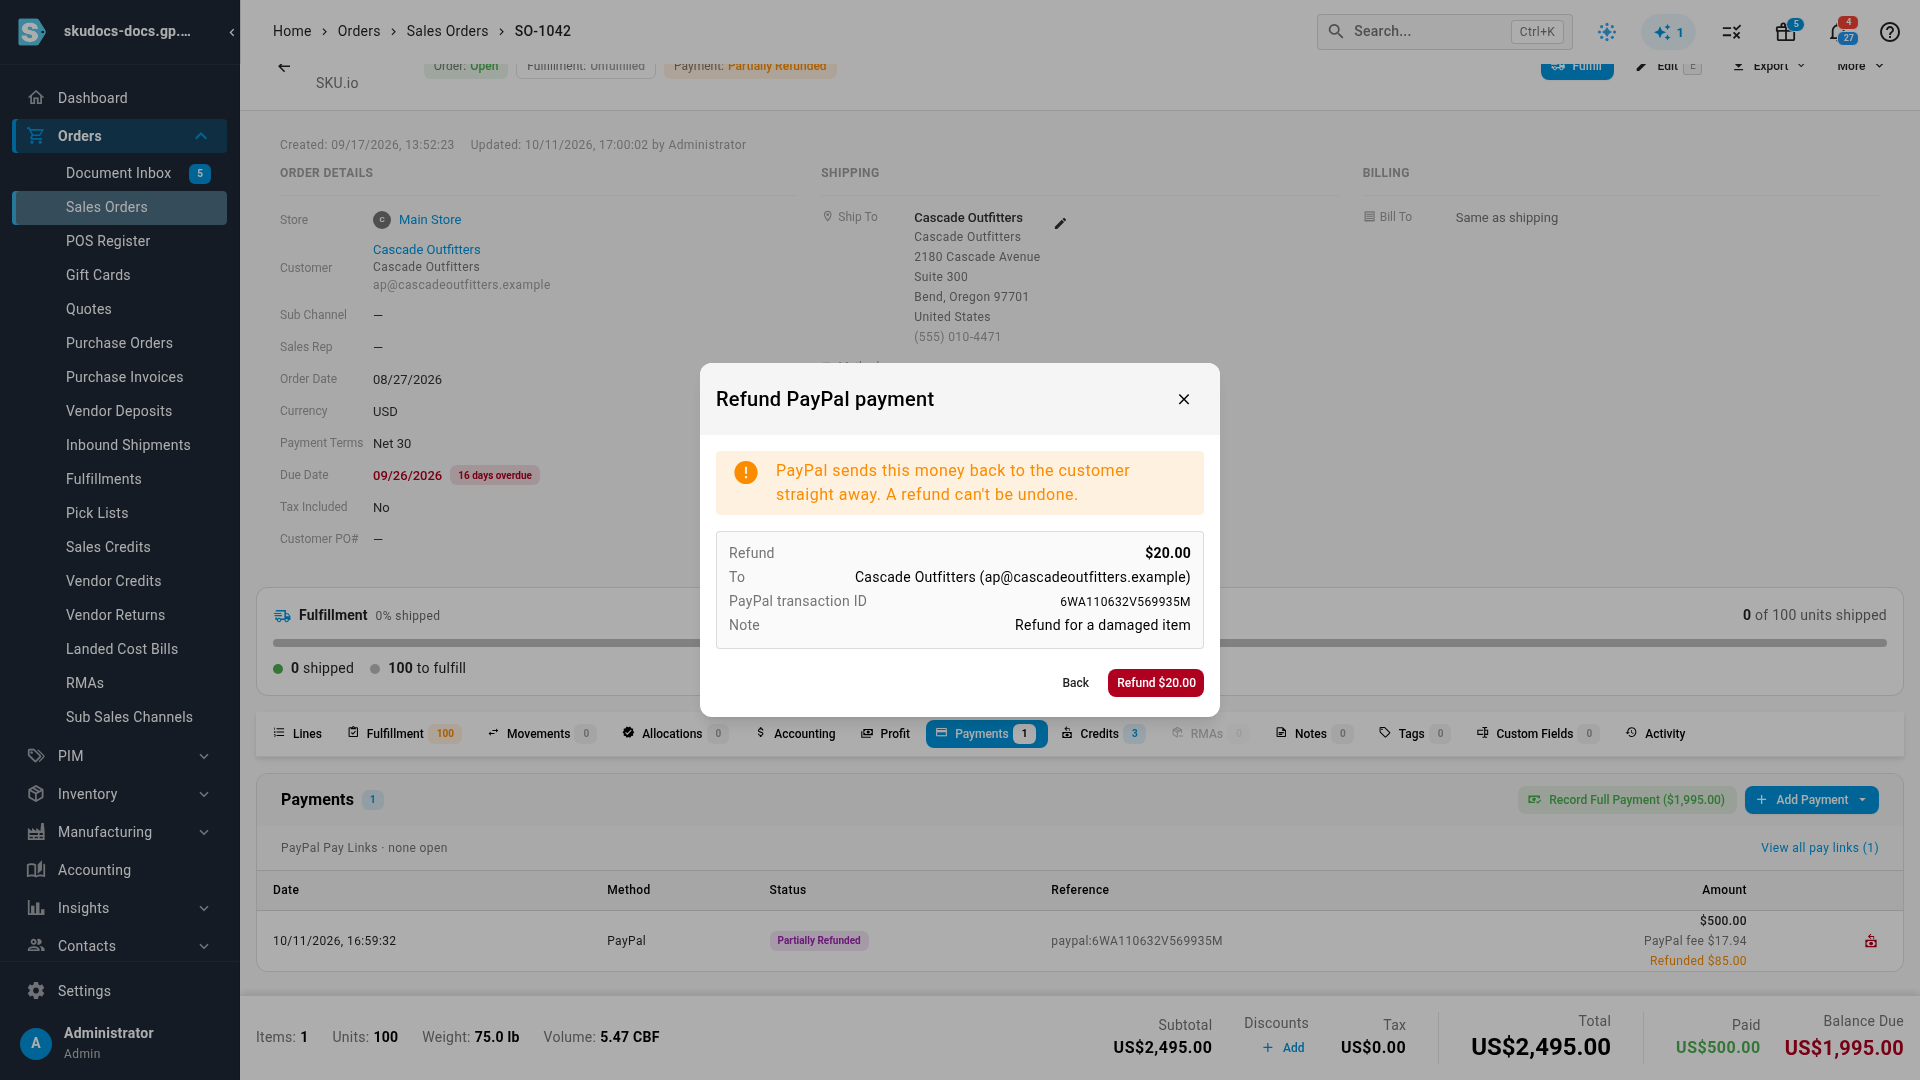Screen dimensions: 1920x1080
Task: Click the Home breadcrumb
Action: (292, 31)
